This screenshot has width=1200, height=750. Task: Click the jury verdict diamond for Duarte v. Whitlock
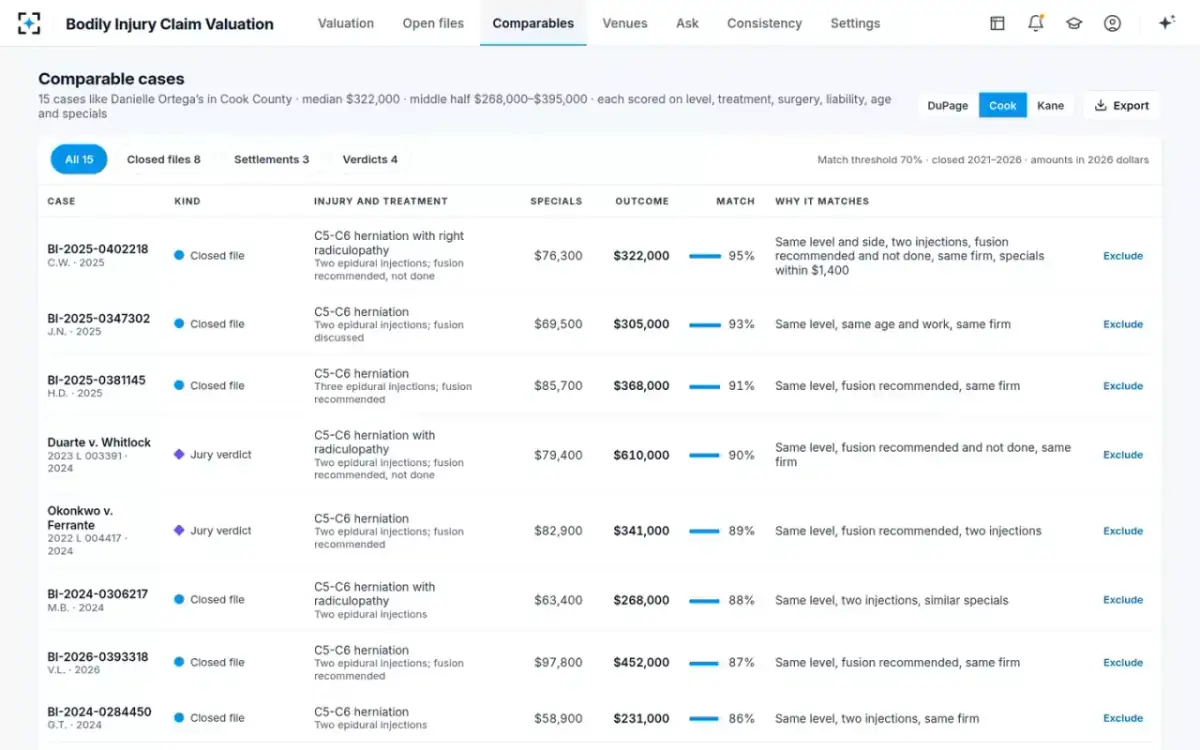(x=179, y=454)
